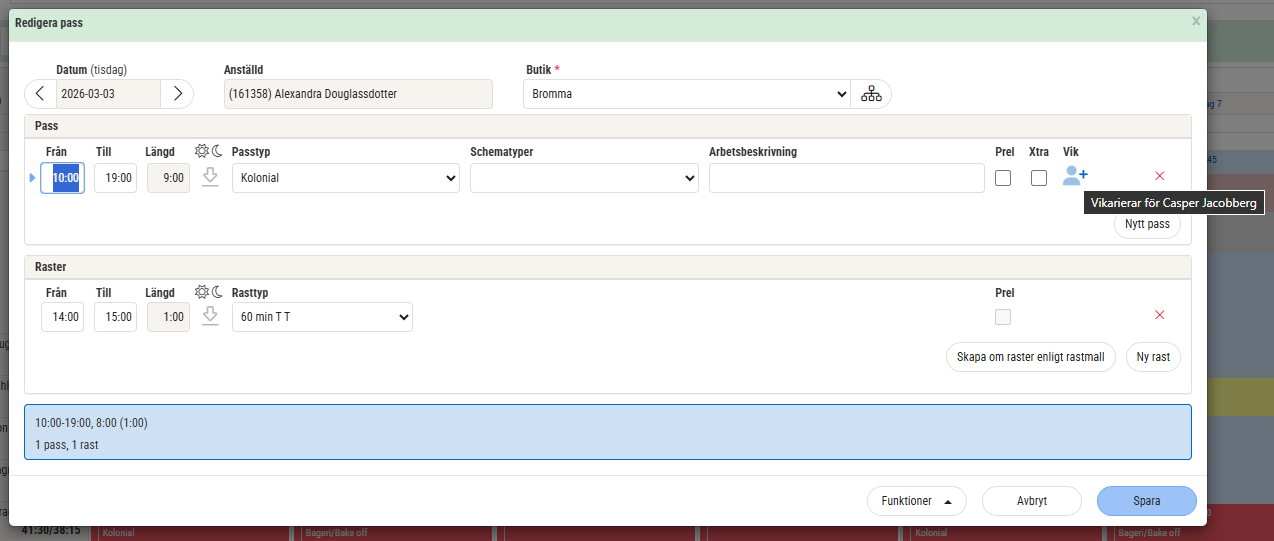Delete the shift row with red X
Viewport: 1274px width, 541px height.
click(x=1160, y=176)
